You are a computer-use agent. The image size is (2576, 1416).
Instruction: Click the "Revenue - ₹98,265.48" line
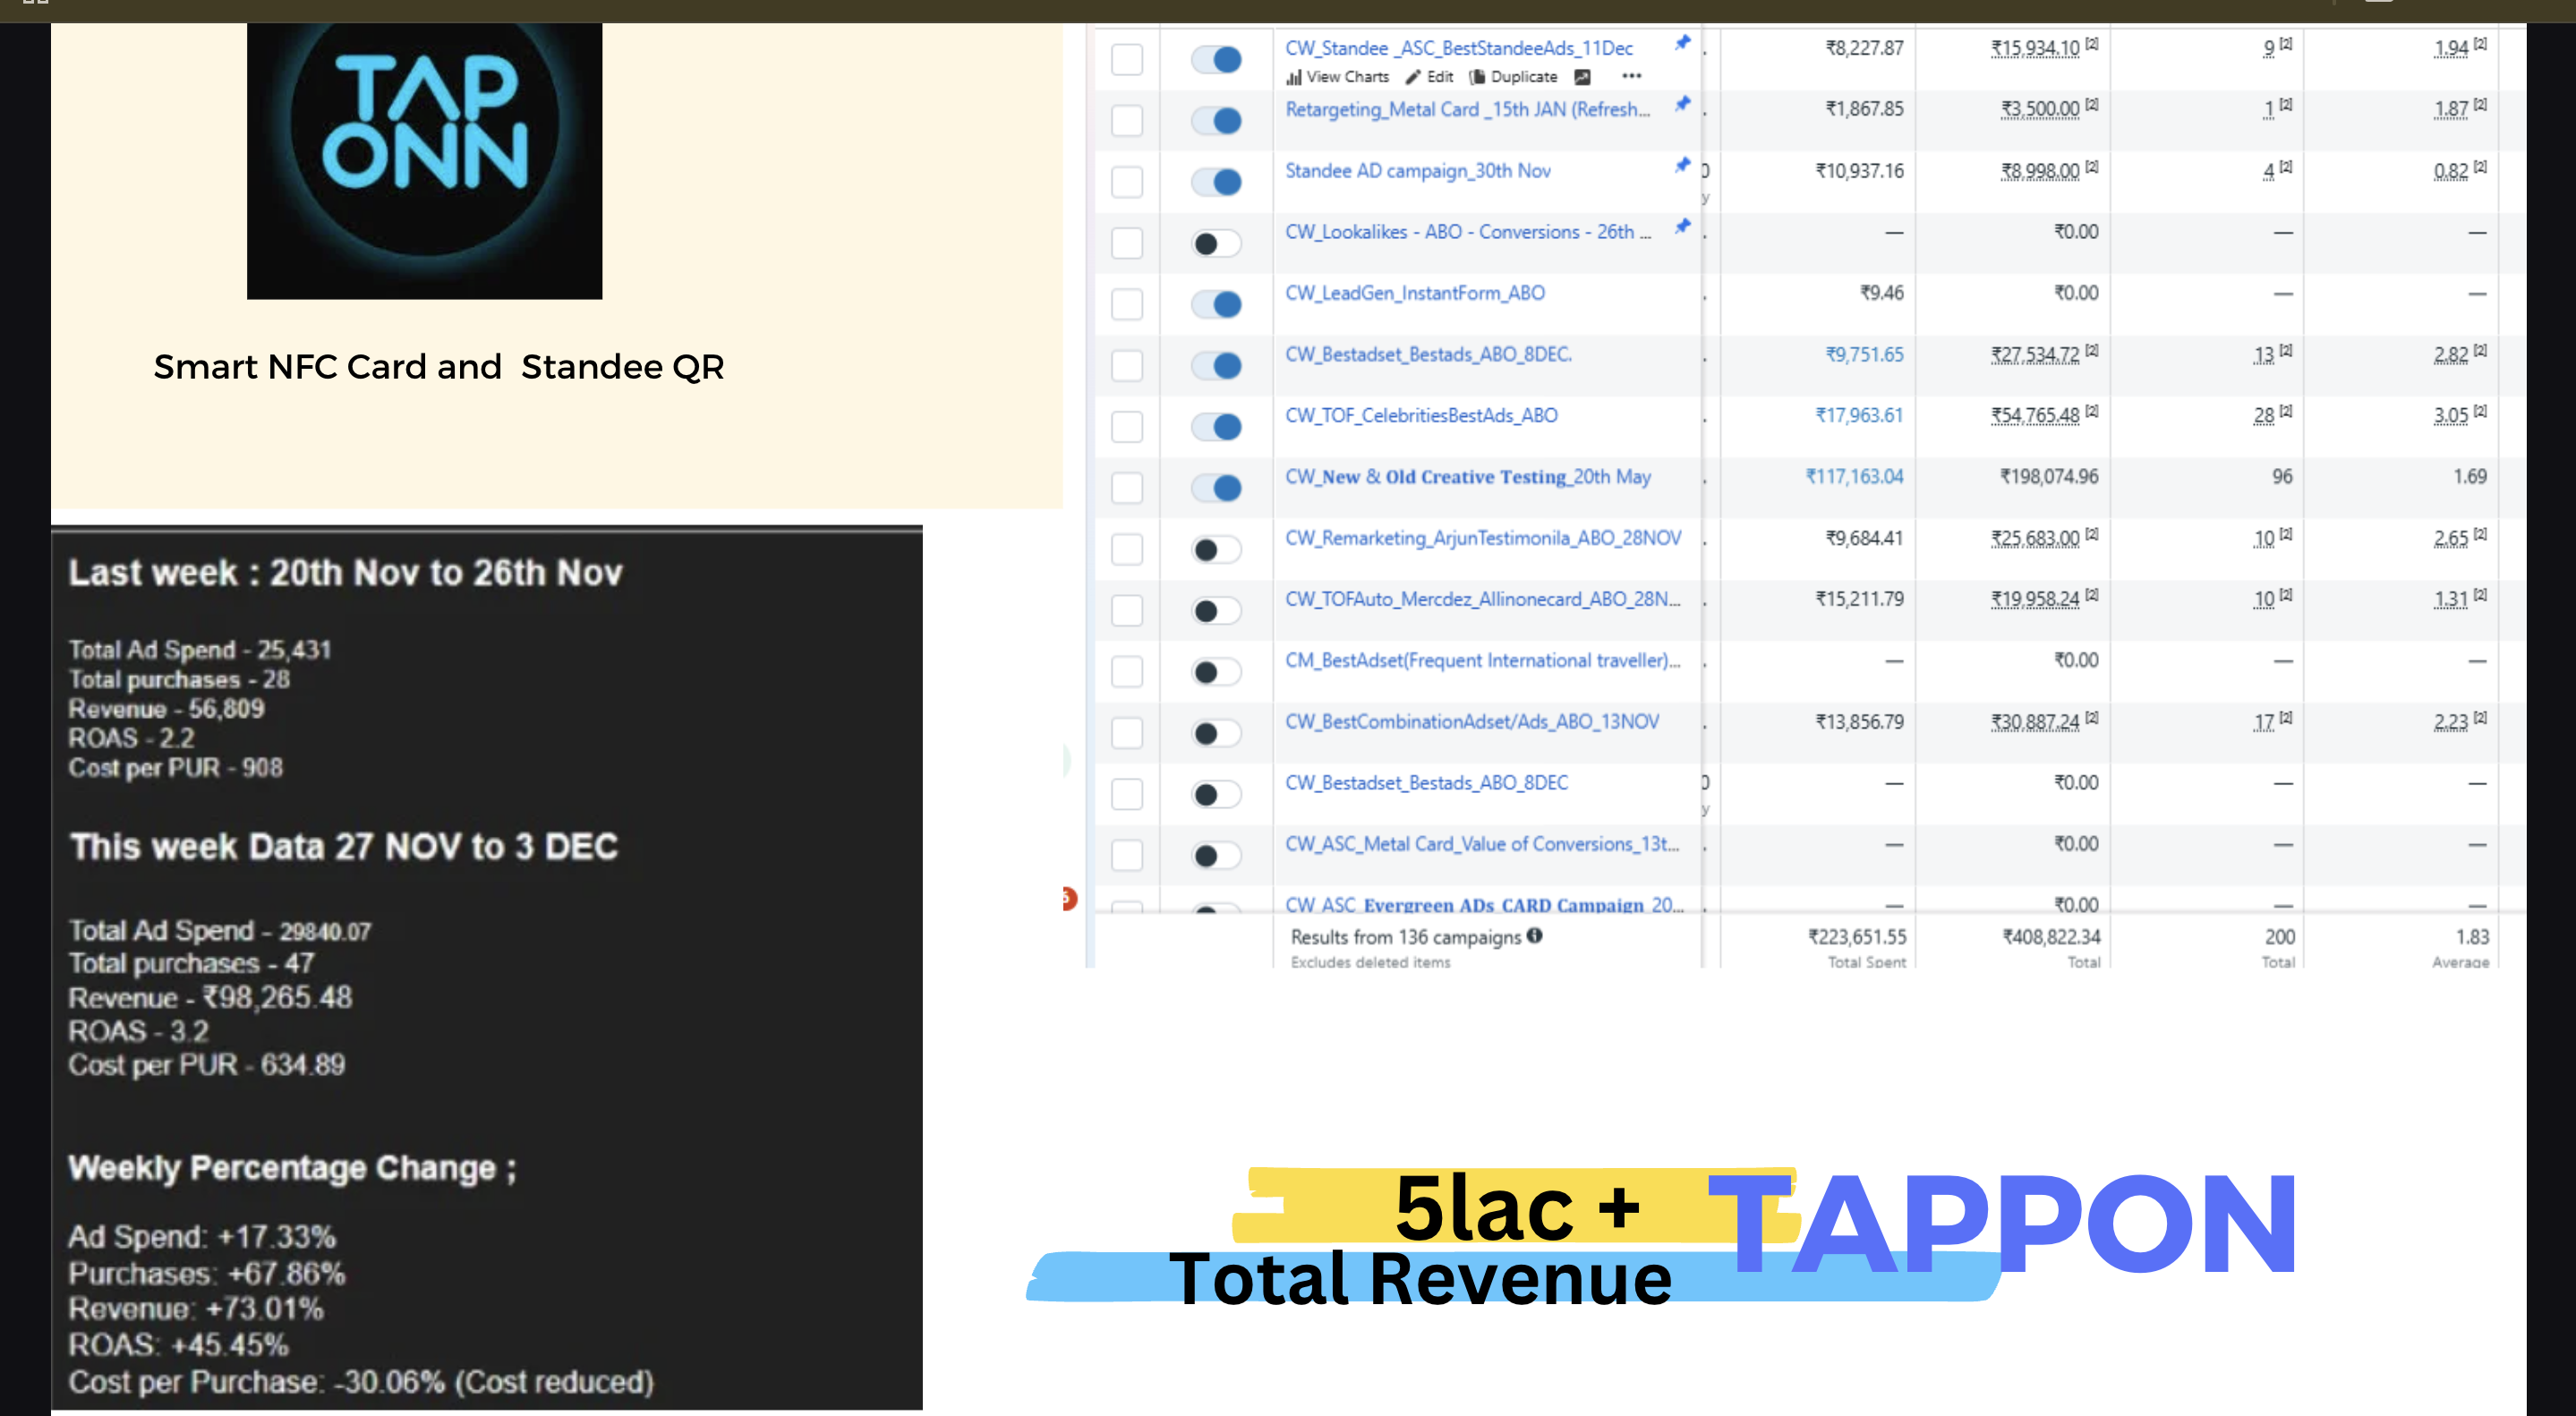210,997
